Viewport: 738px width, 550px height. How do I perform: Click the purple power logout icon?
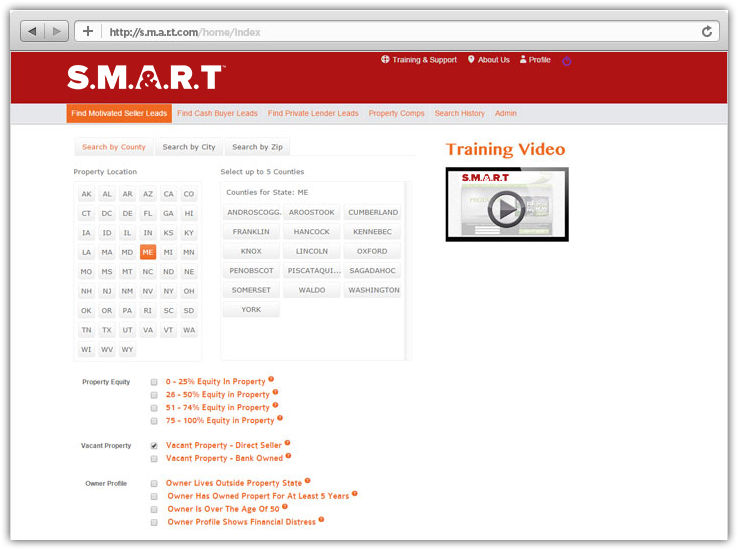pos(567,61)
